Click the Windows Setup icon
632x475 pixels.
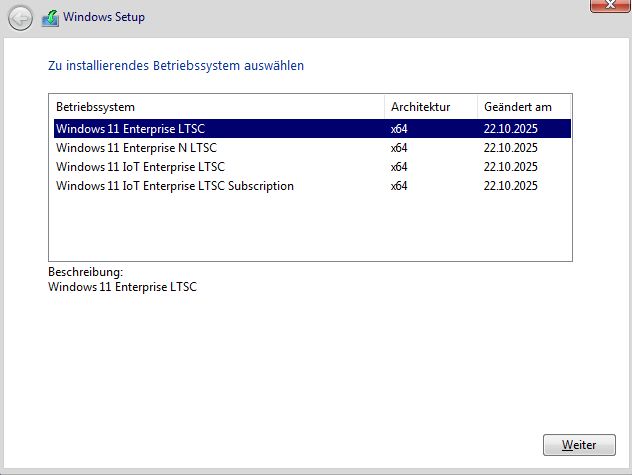point(50,18)
